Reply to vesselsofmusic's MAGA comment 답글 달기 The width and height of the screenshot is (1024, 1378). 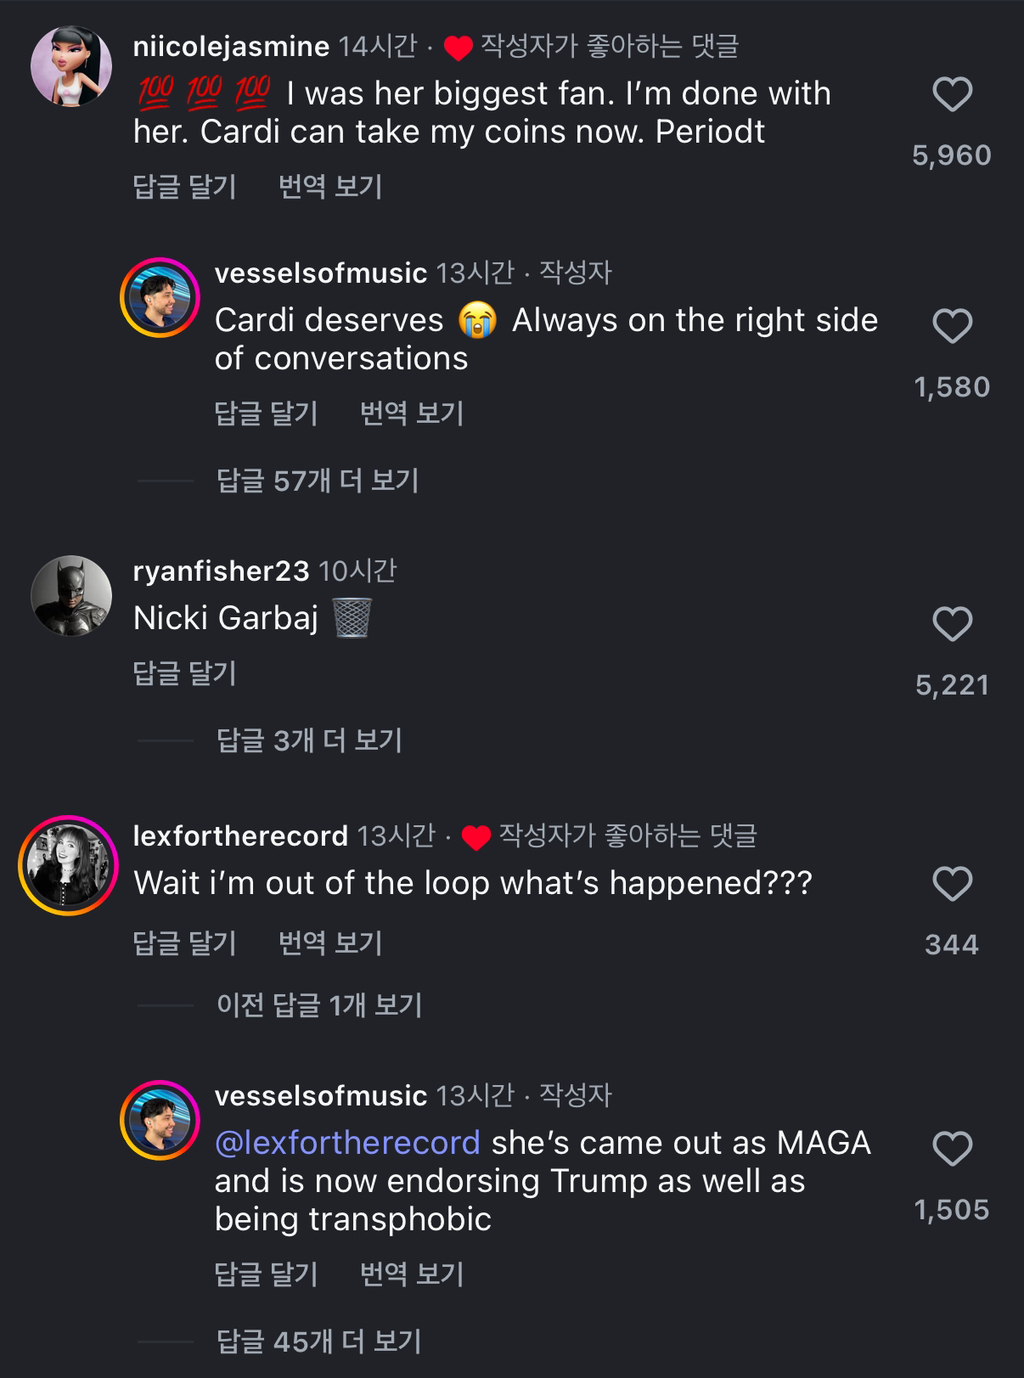(266, 1275)
